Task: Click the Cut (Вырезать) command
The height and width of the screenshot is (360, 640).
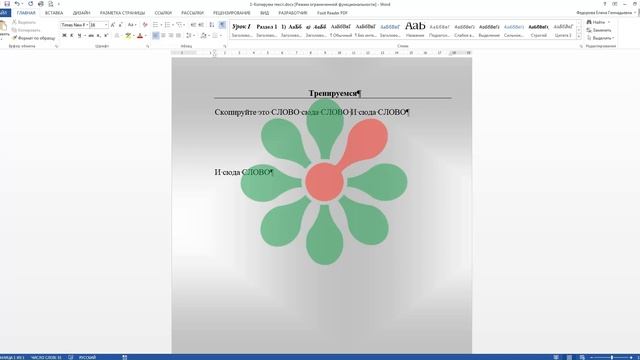Action: point(24,22)
